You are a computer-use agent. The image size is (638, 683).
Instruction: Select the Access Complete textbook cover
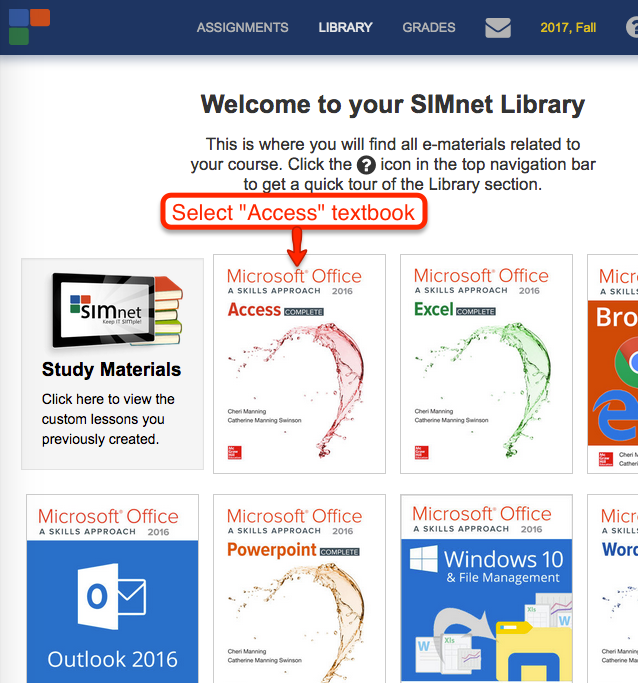[299, 364]
